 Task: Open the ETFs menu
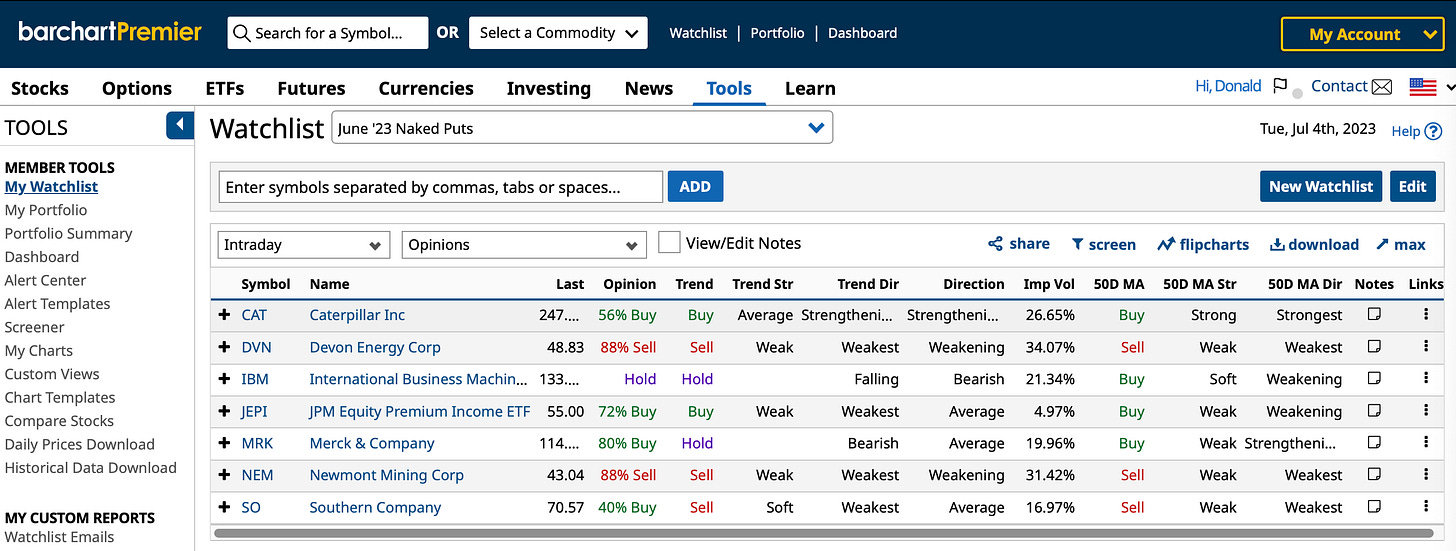[x=225, y=88]
